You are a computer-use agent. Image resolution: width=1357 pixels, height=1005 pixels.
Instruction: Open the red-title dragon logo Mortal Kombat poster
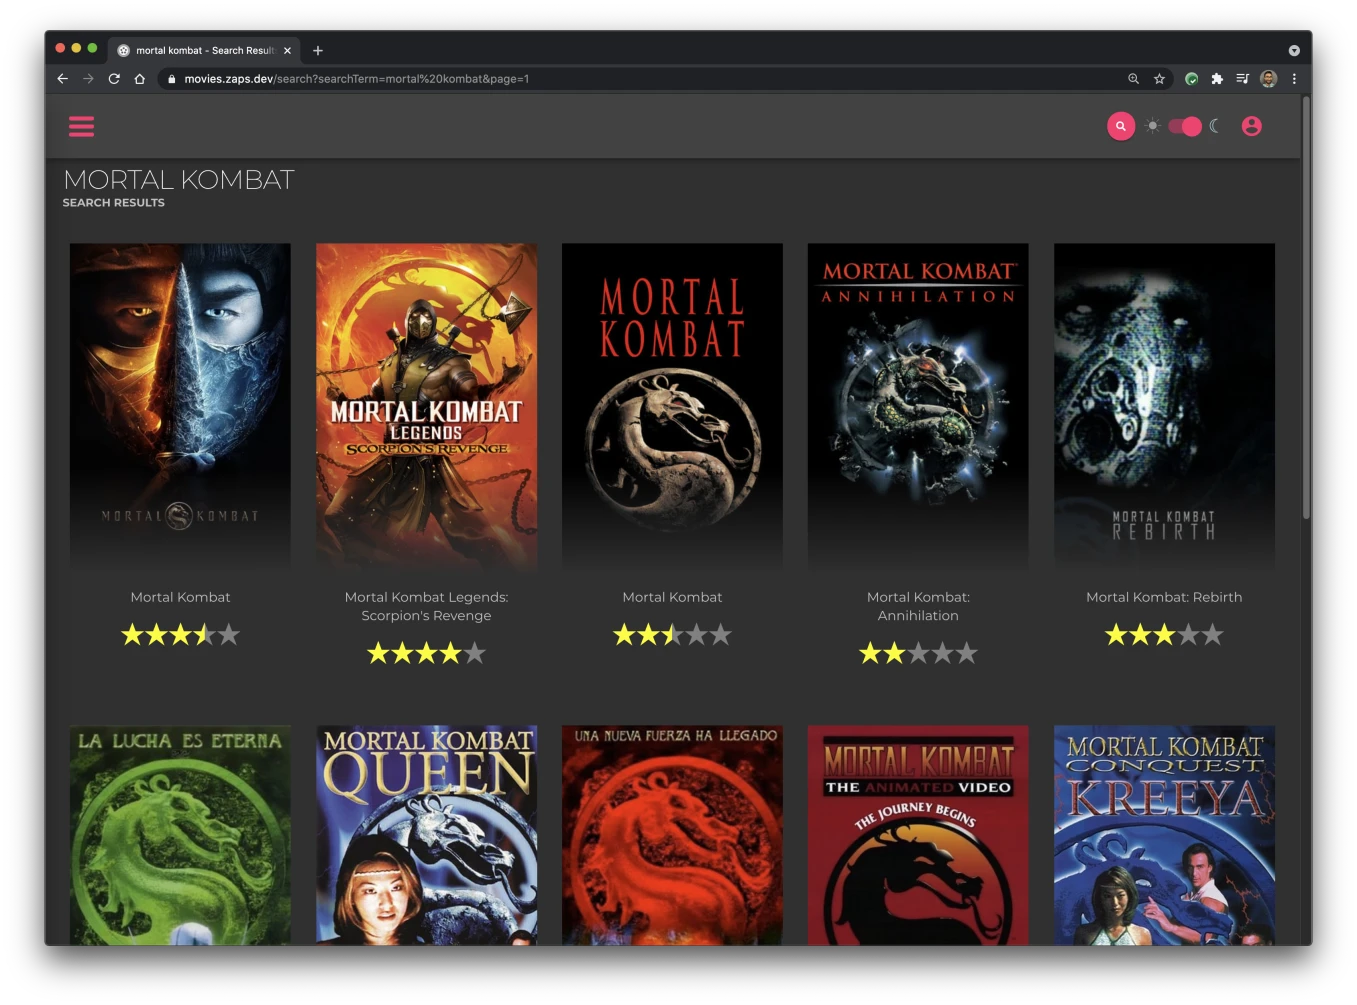(672, 406)
